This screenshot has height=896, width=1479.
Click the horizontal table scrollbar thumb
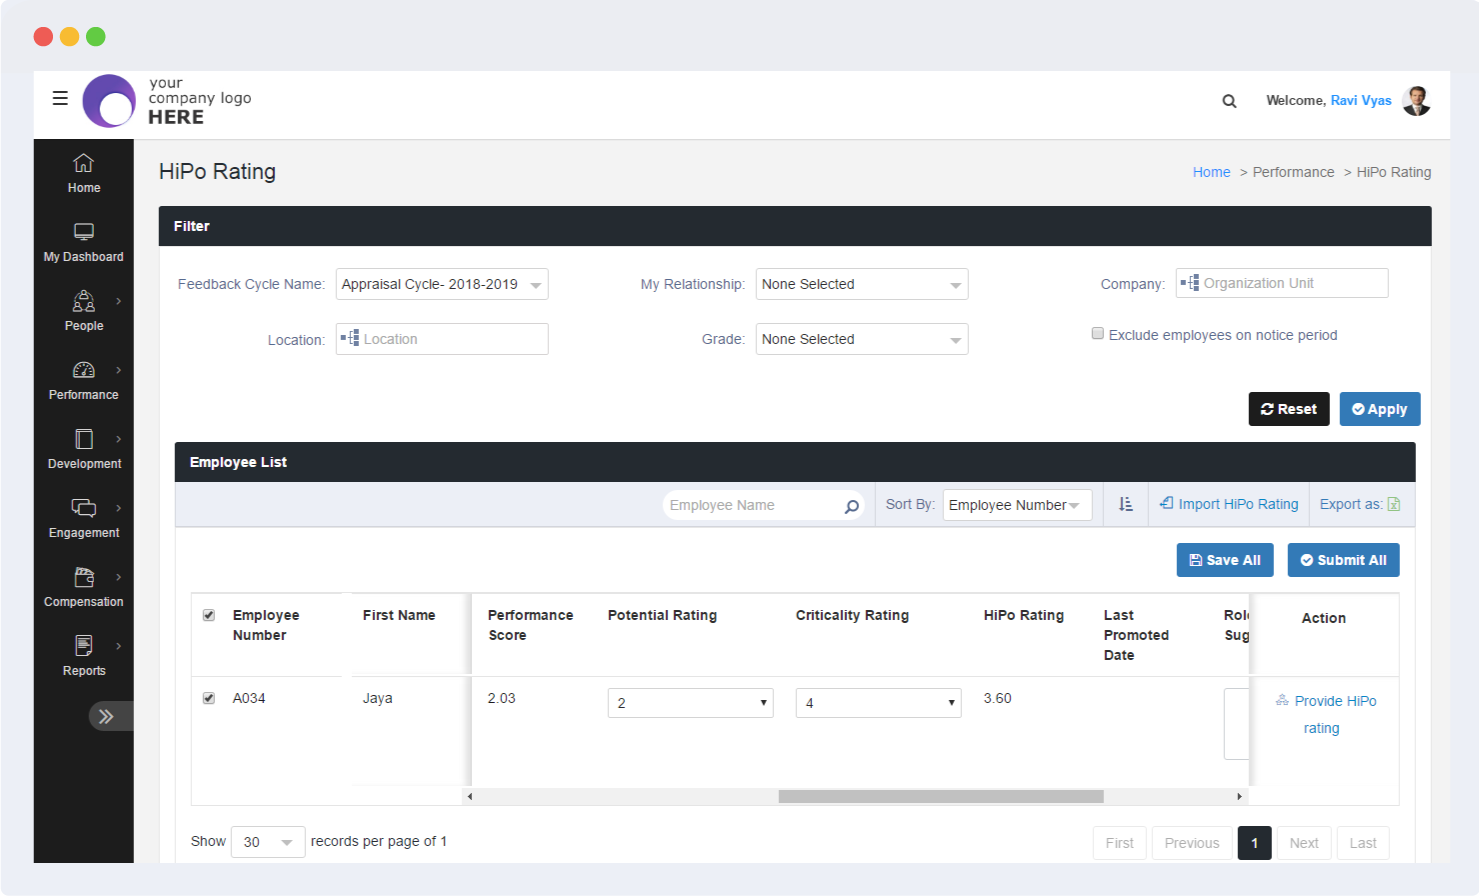940,797
